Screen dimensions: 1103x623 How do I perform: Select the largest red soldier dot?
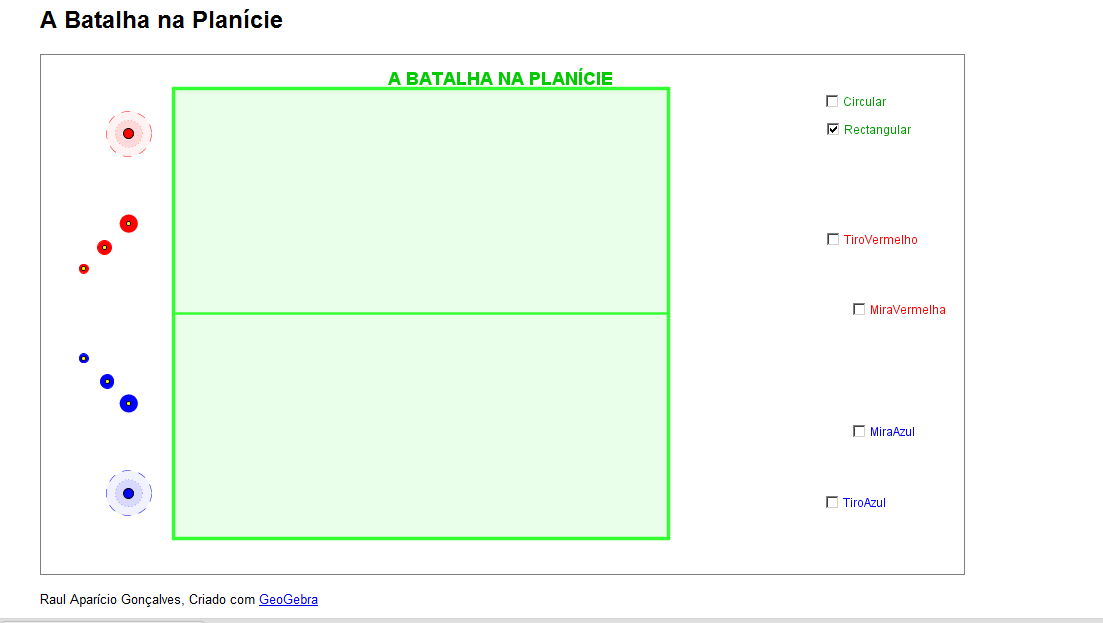pyautogui.click(x=129, y=224)
